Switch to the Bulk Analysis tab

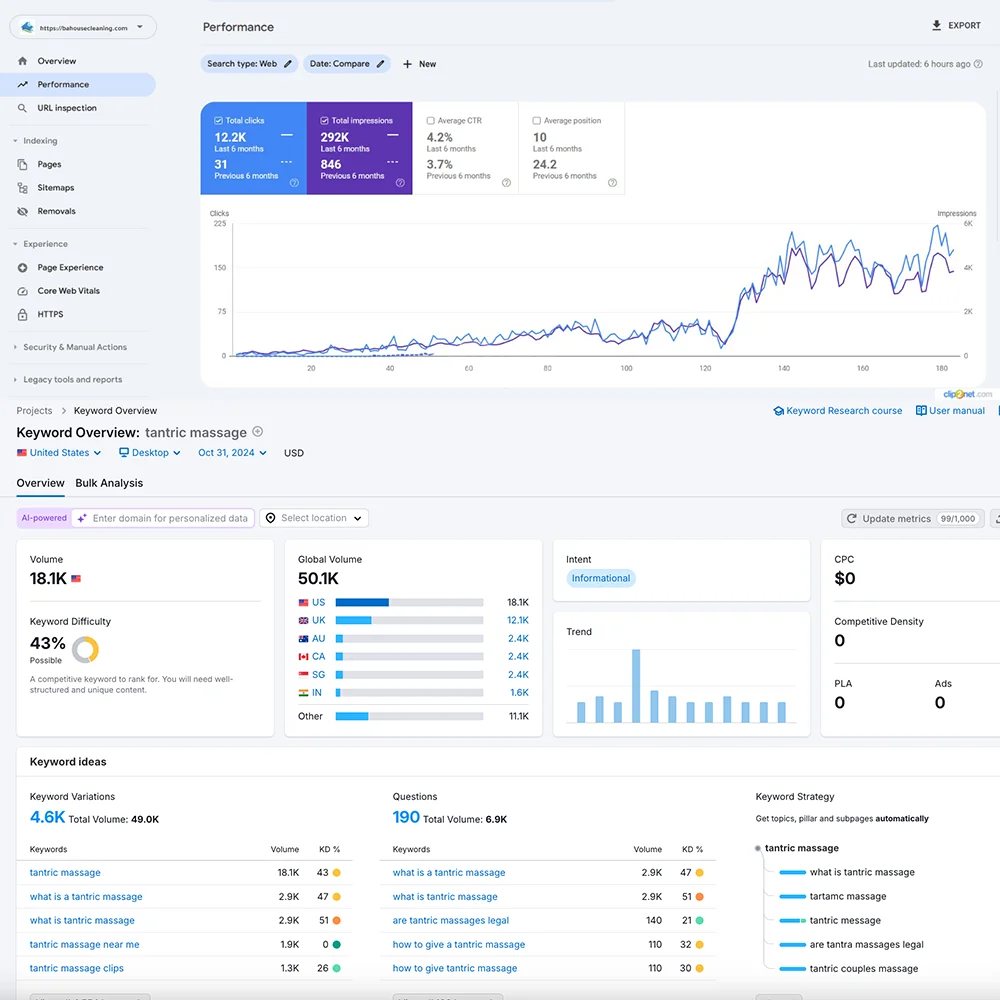point(109,483)
